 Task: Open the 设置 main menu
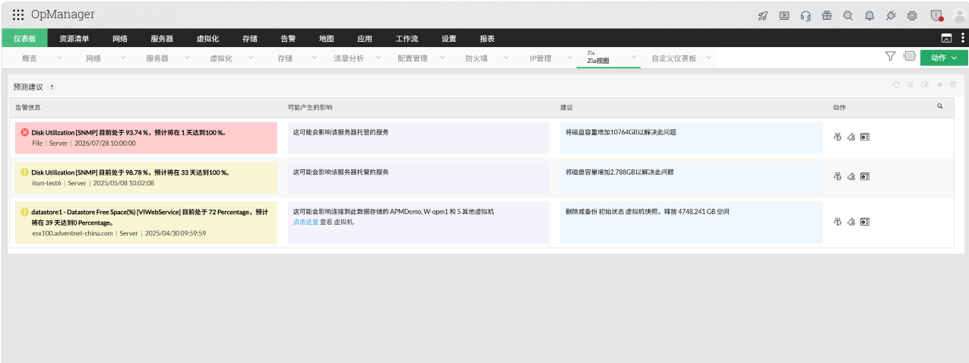[x=449, y=38]
